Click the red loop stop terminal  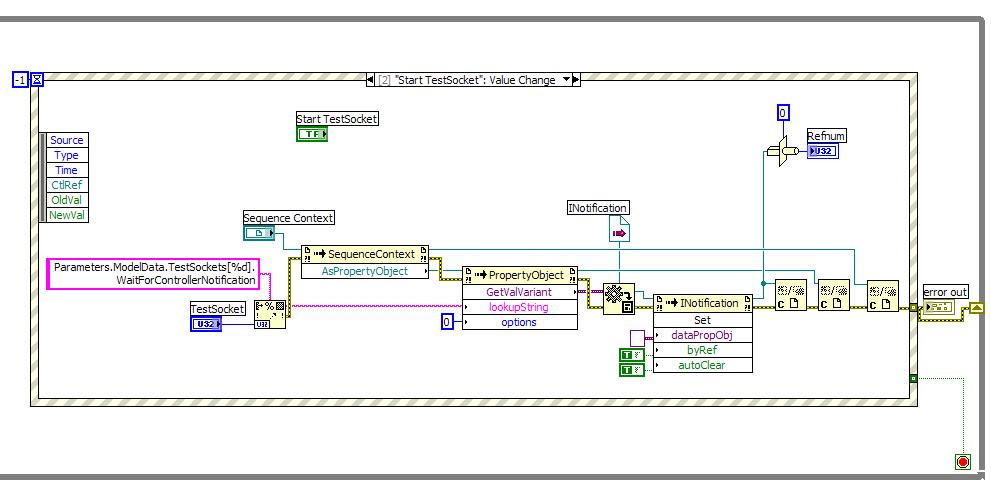click(x=963, y=462)
